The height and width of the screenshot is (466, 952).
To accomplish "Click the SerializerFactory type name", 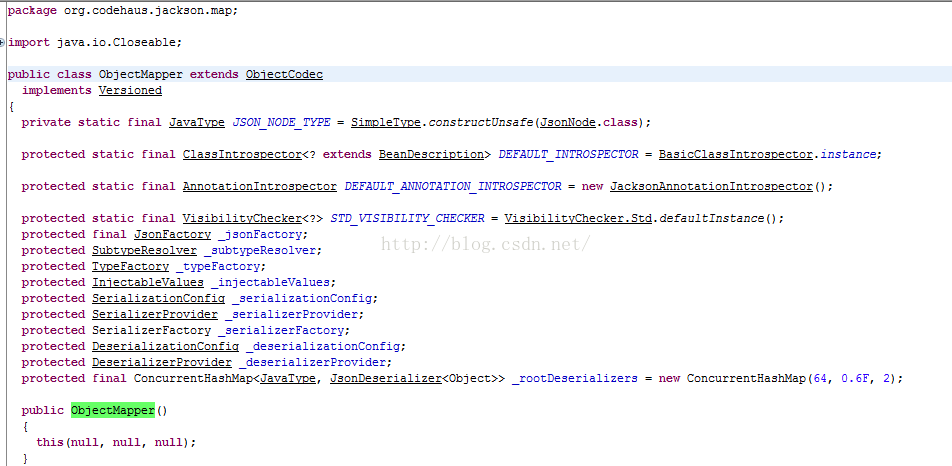I will [x=151, y=331].
